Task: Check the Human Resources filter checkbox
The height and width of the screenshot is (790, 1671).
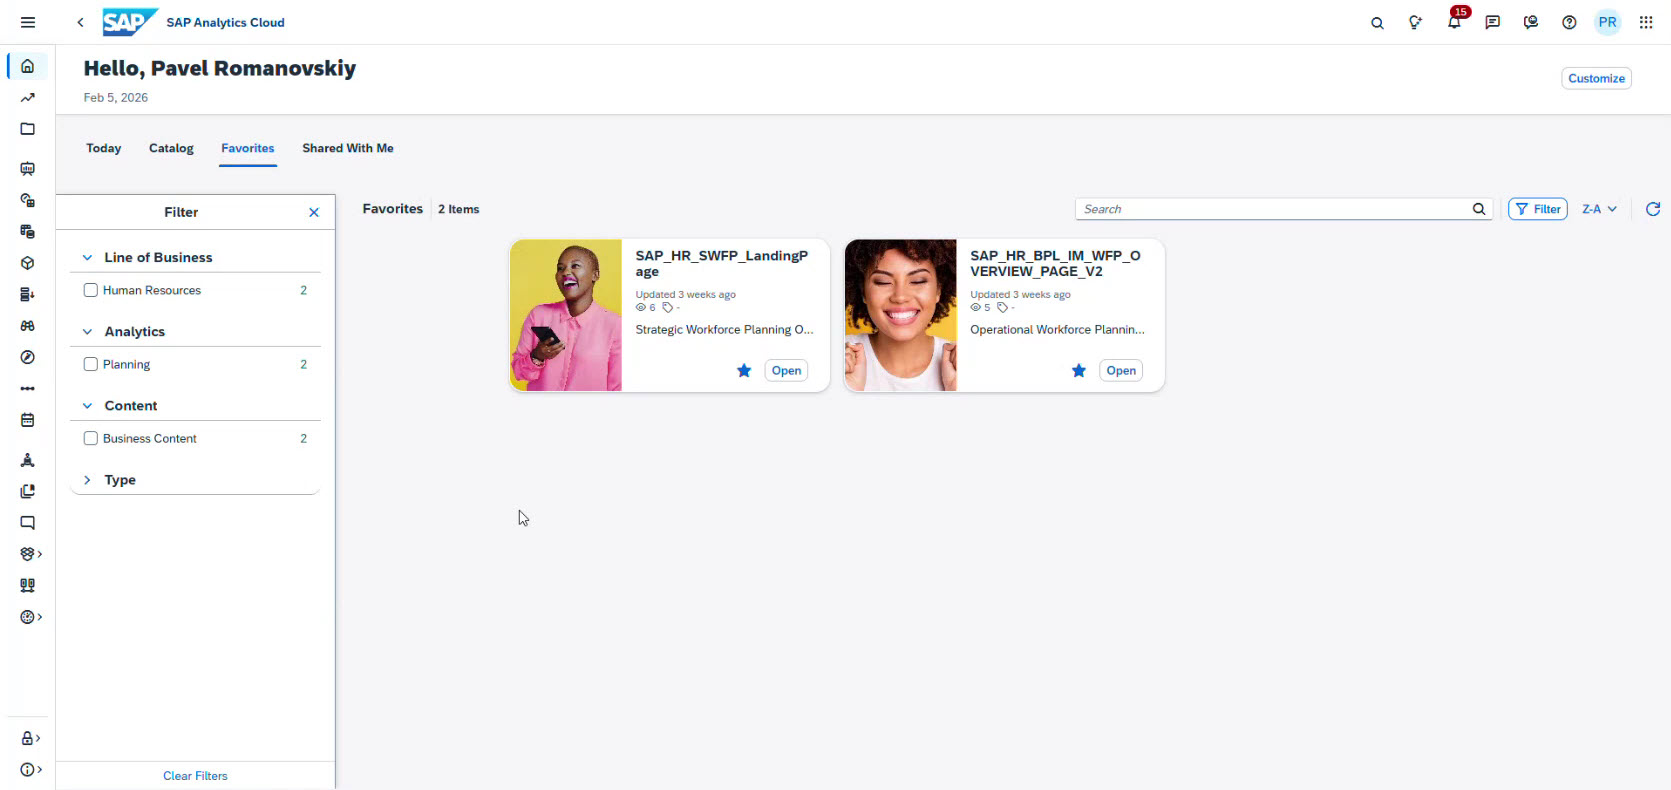Action: [91, 290]
